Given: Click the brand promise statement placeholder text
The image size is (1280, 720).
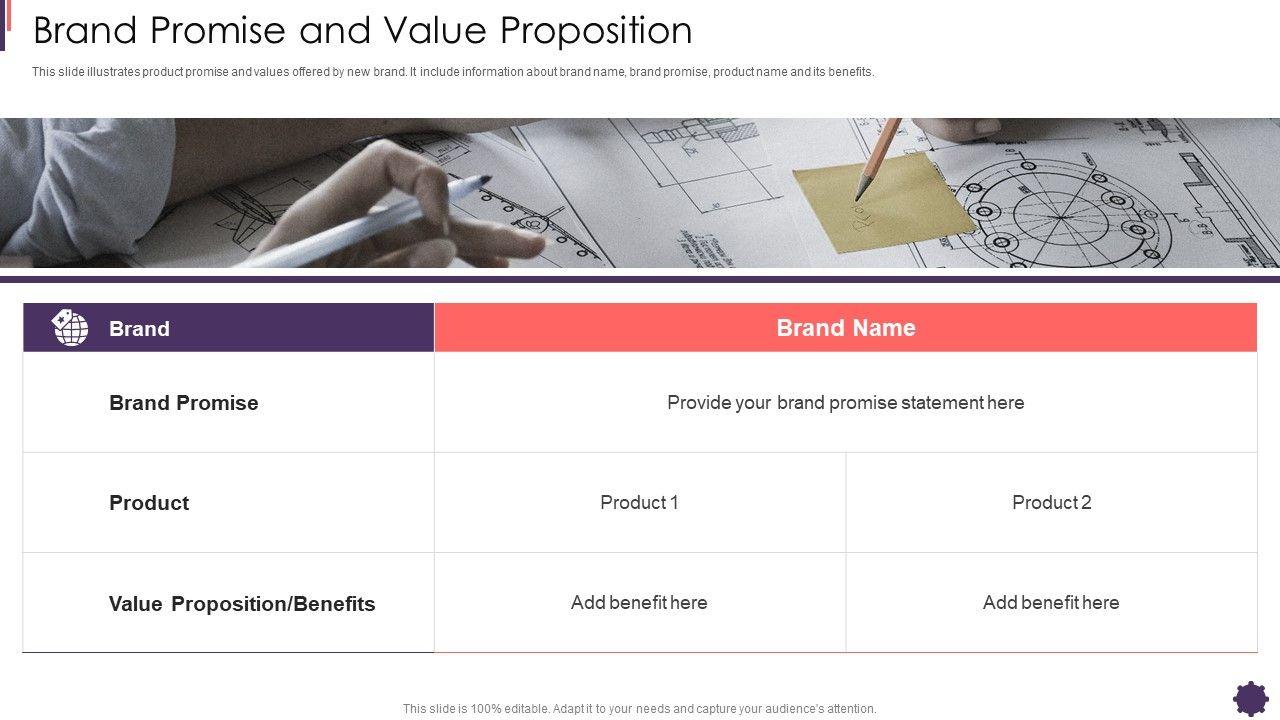Looking at the screenshot, I should tap(845, 403).
